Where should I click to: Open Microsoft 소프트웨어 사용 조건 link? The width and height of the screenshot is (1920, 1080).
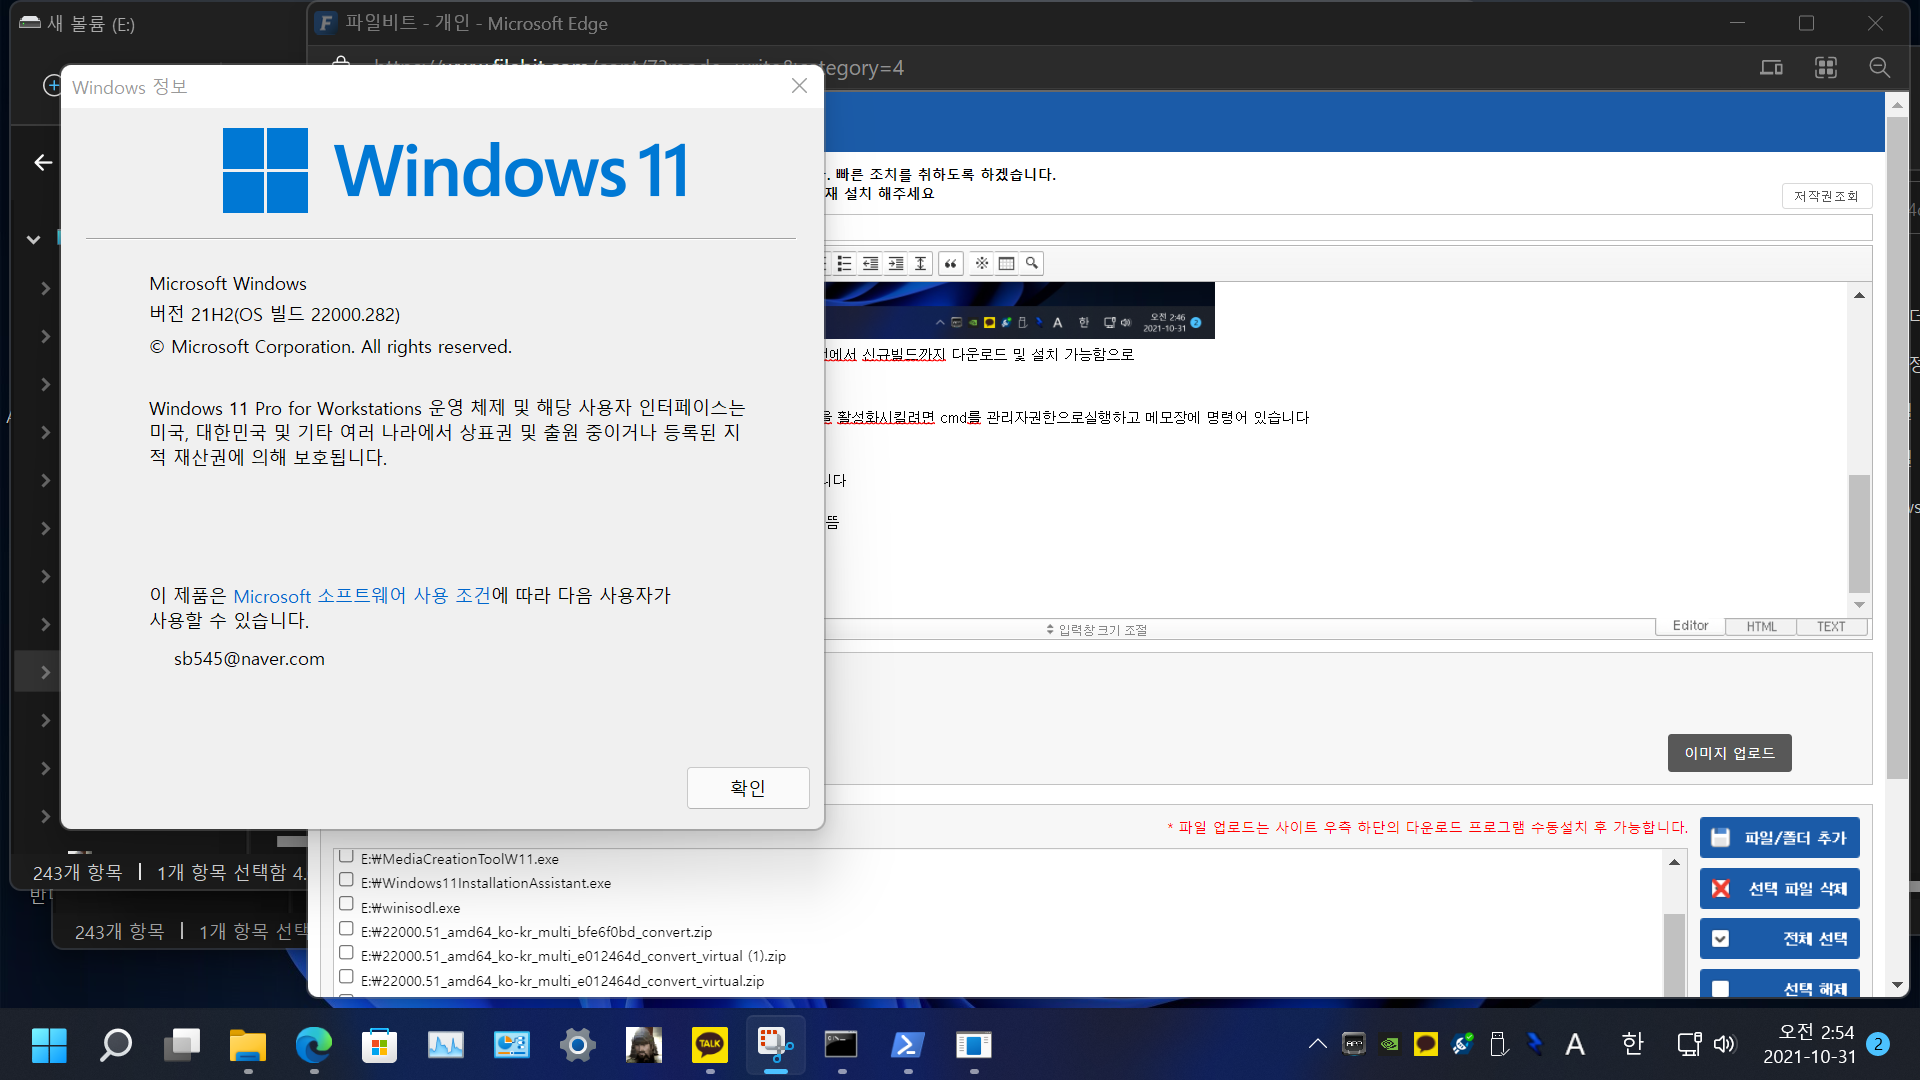point(362,596)
